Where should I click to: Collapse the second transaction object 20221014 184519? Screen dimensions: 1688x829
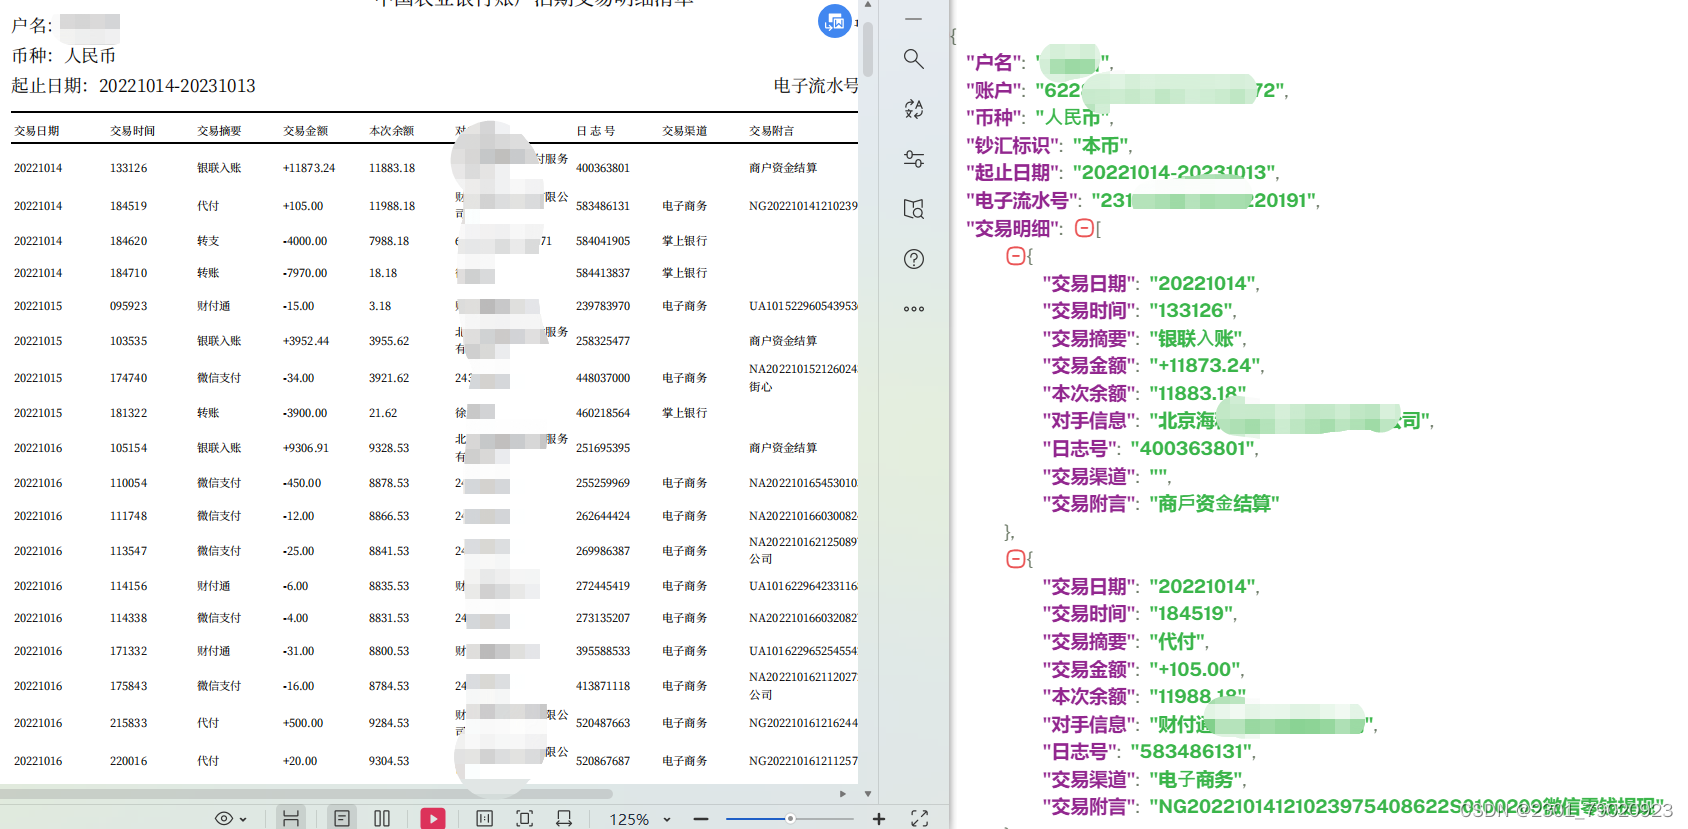[1015, 559]
